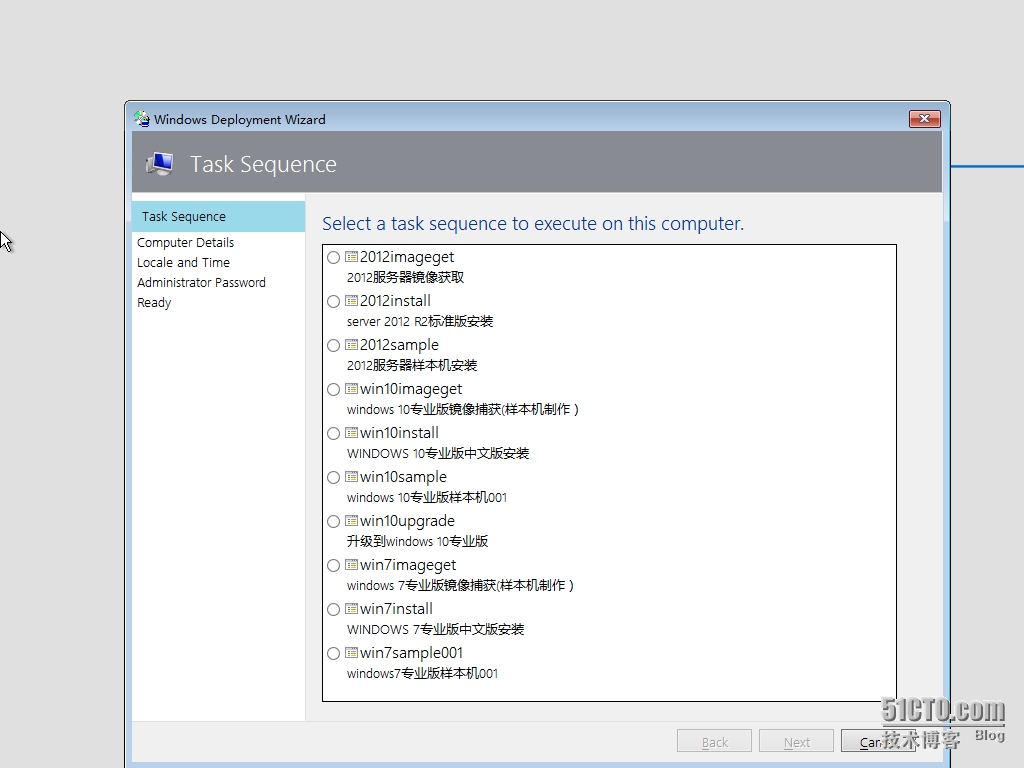Click the win7imageget description about 镜像捕获
Viewport: 1024px width, 768px height.
click(460, 585)
